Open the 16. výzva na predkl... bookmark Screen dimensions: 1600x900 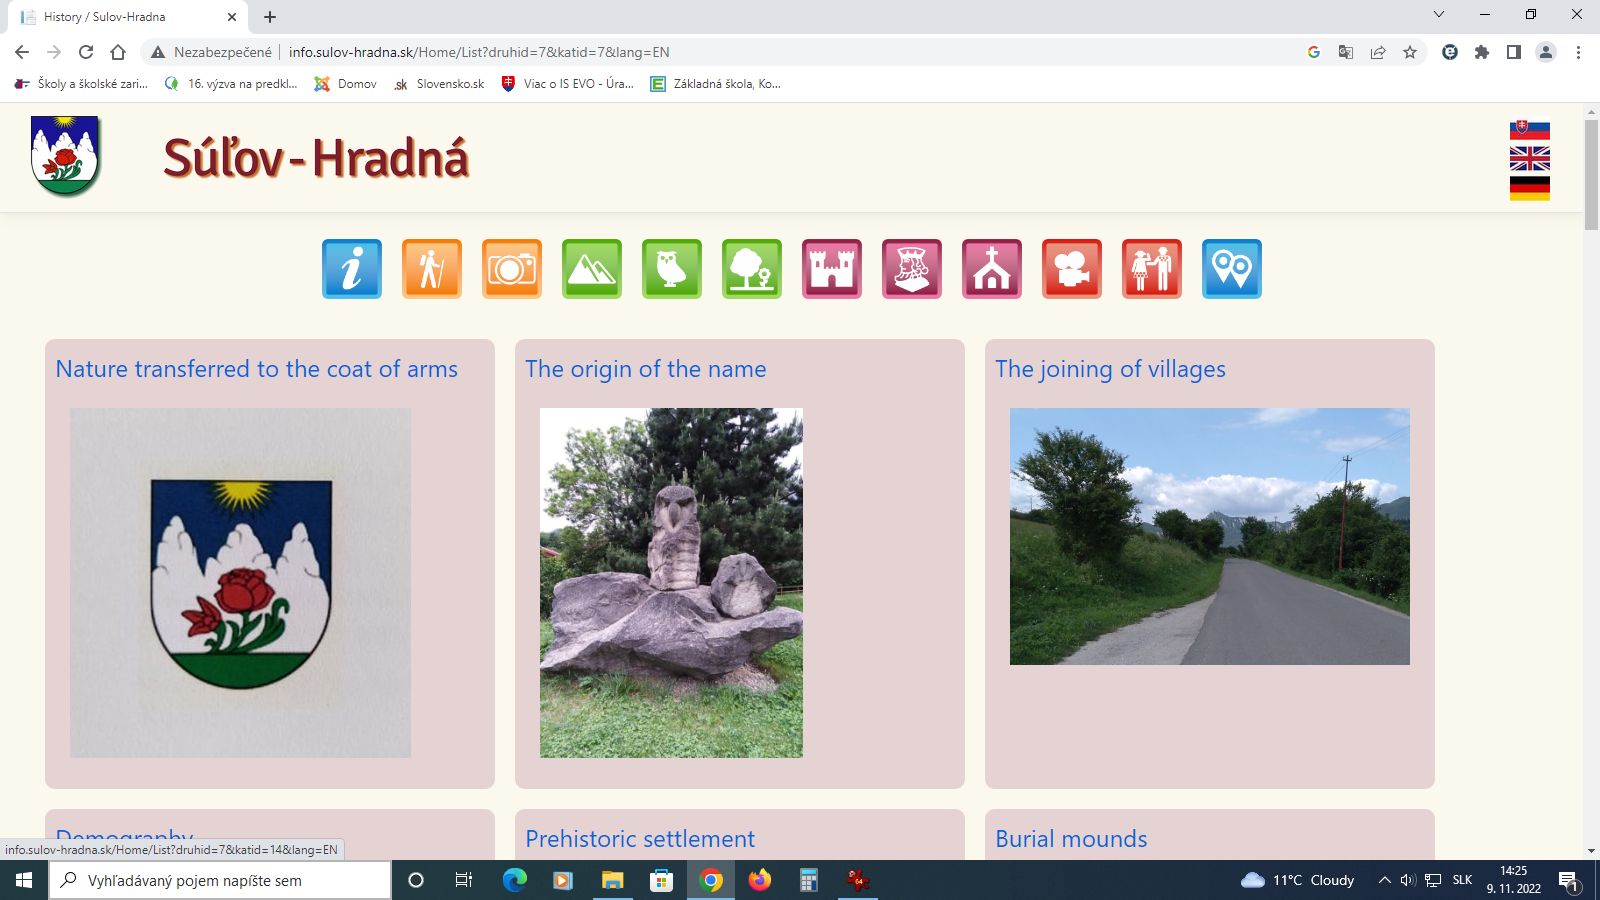(x=231, y=84)
